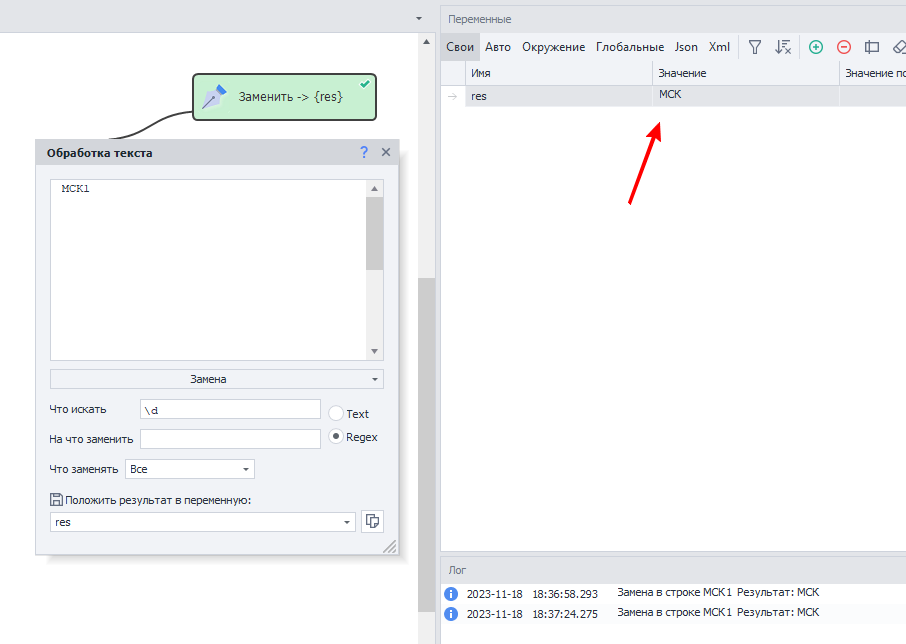Click the dialog resize grip corner

390,546
